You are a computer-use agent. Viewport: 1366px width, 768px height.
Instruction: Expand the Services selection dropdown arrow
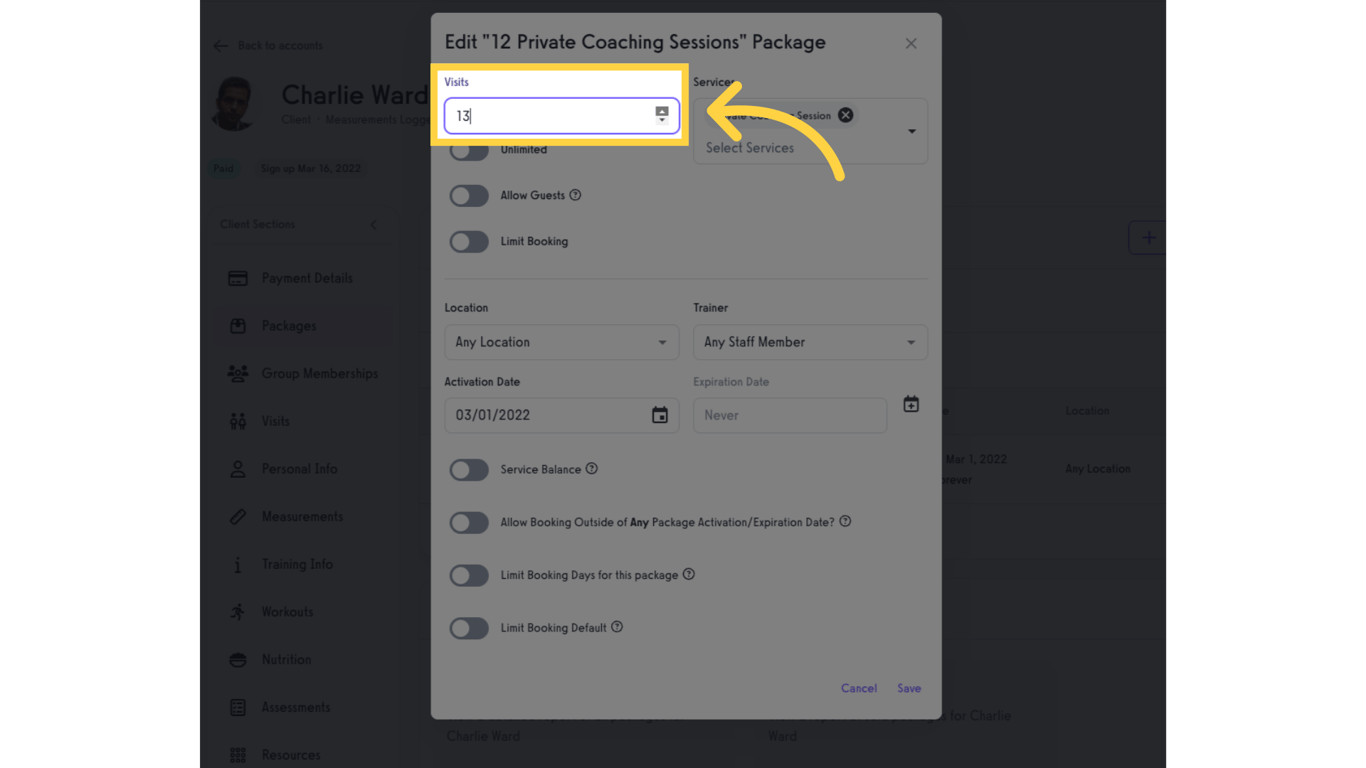911,131
